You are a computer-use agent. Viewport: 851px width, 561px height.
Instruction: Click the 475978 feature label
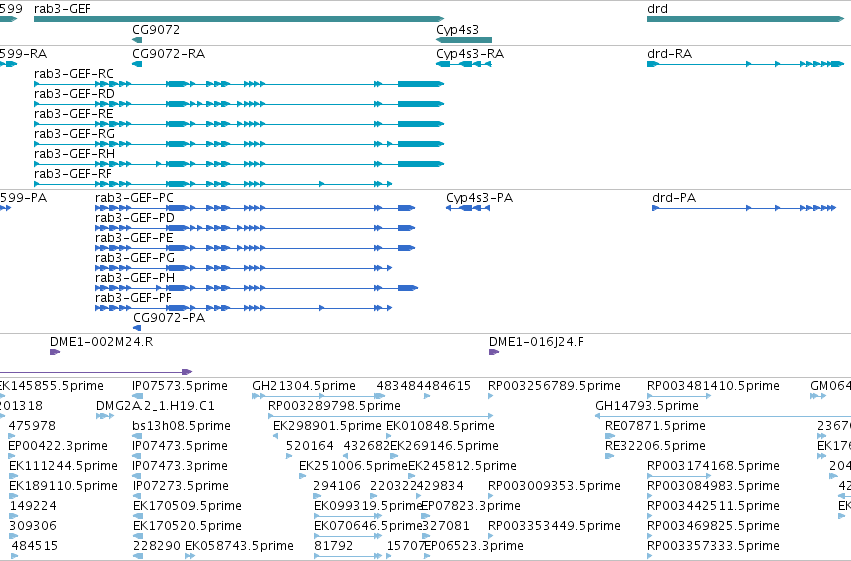click(32, 426)
